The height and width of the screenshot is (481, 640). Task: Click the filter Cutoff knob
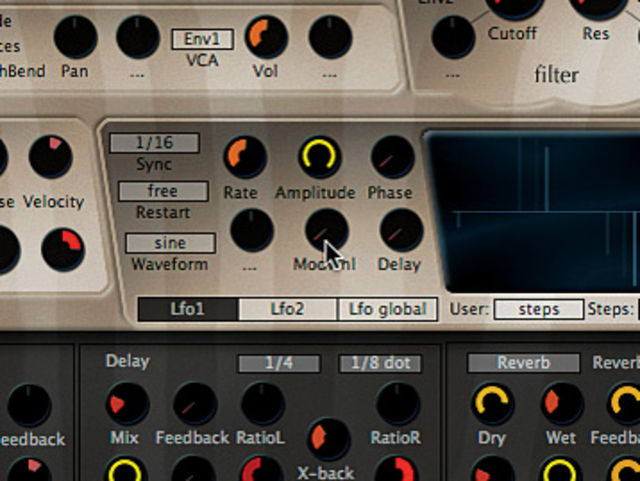[x=514, y=4]
